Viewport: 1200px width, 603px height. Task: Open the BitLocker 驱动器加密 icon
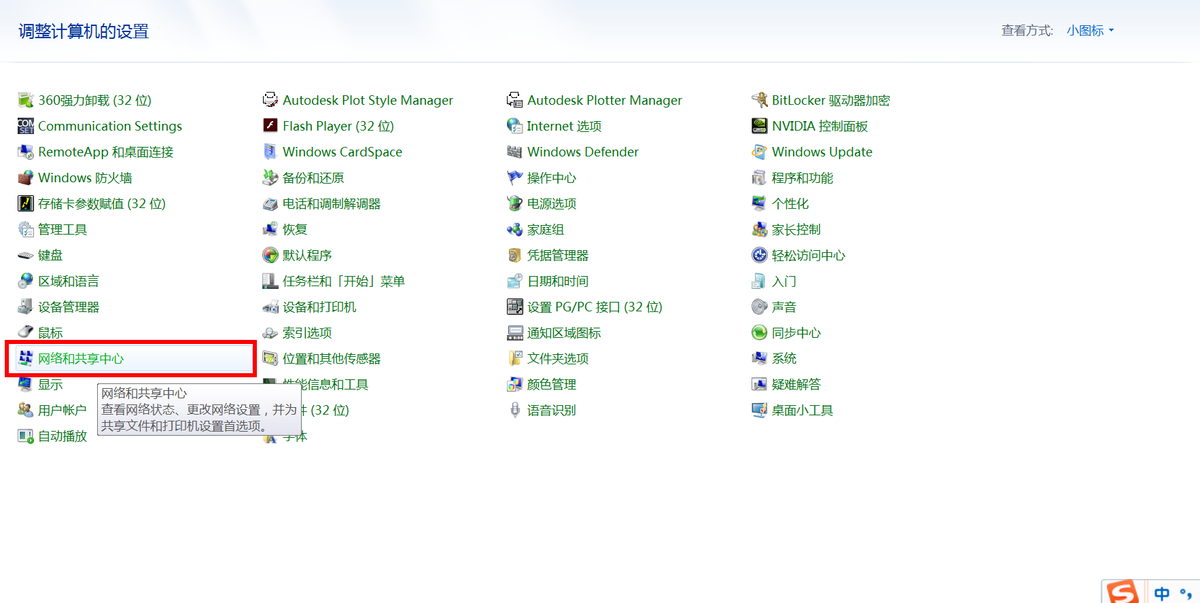(x=760, y=100)
